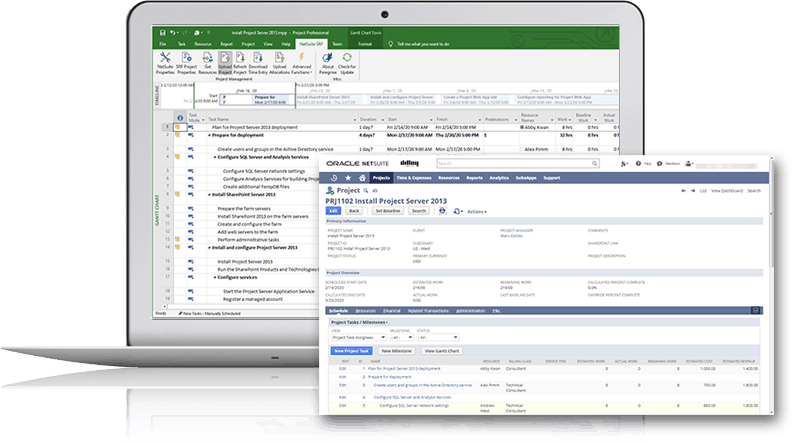Expand the Project Tasks / Milestones sublist menu

pos(359,322)
